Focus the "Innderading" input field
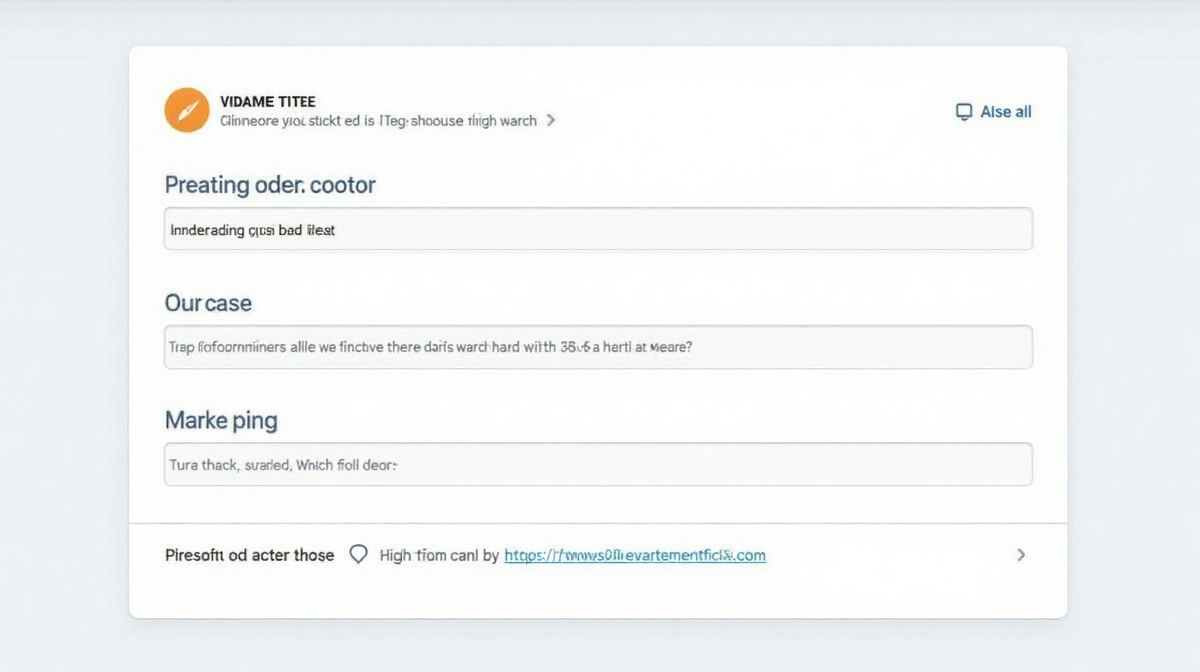Image resolution: width=1200 pixels, height=672 pixels. tap(598, 229)
